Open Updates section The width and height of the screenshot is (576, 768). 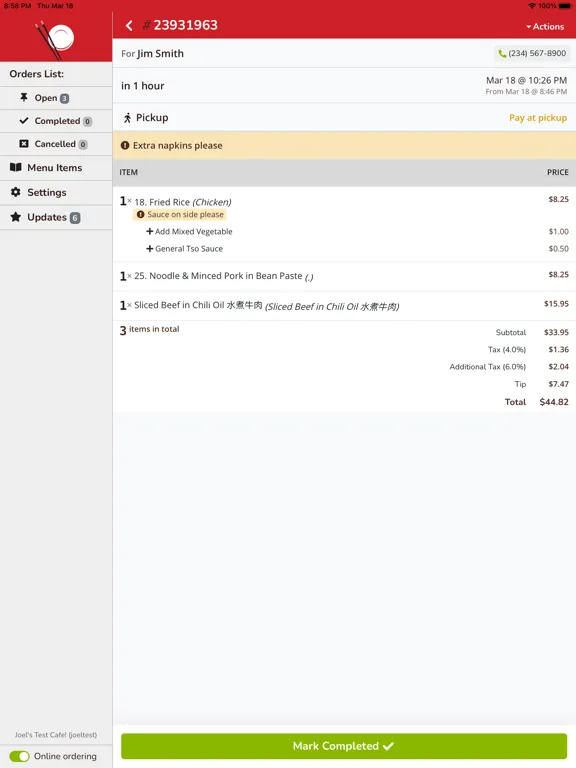(x=56, y=217)
